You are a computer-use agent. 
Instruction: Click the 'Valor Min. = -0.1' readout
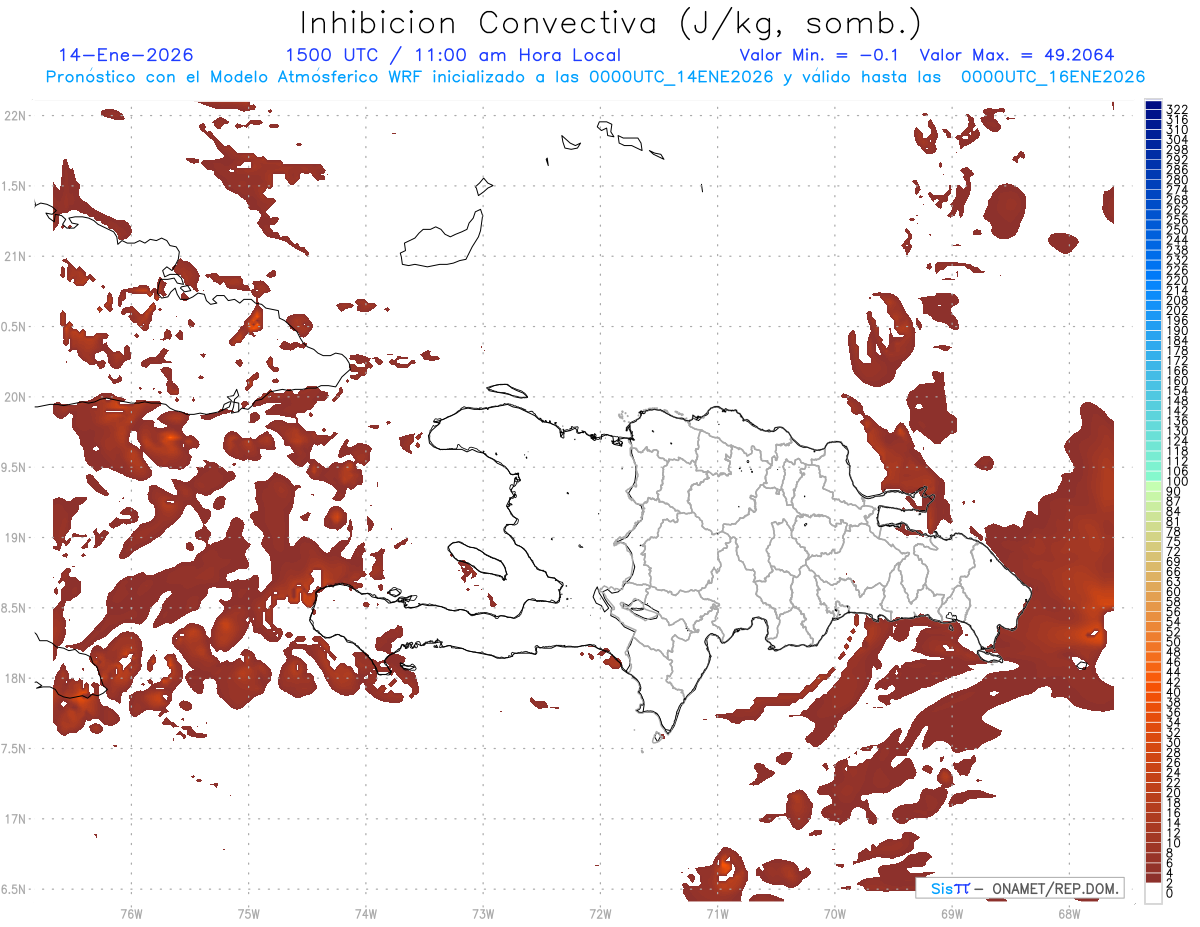click(820, 55)
